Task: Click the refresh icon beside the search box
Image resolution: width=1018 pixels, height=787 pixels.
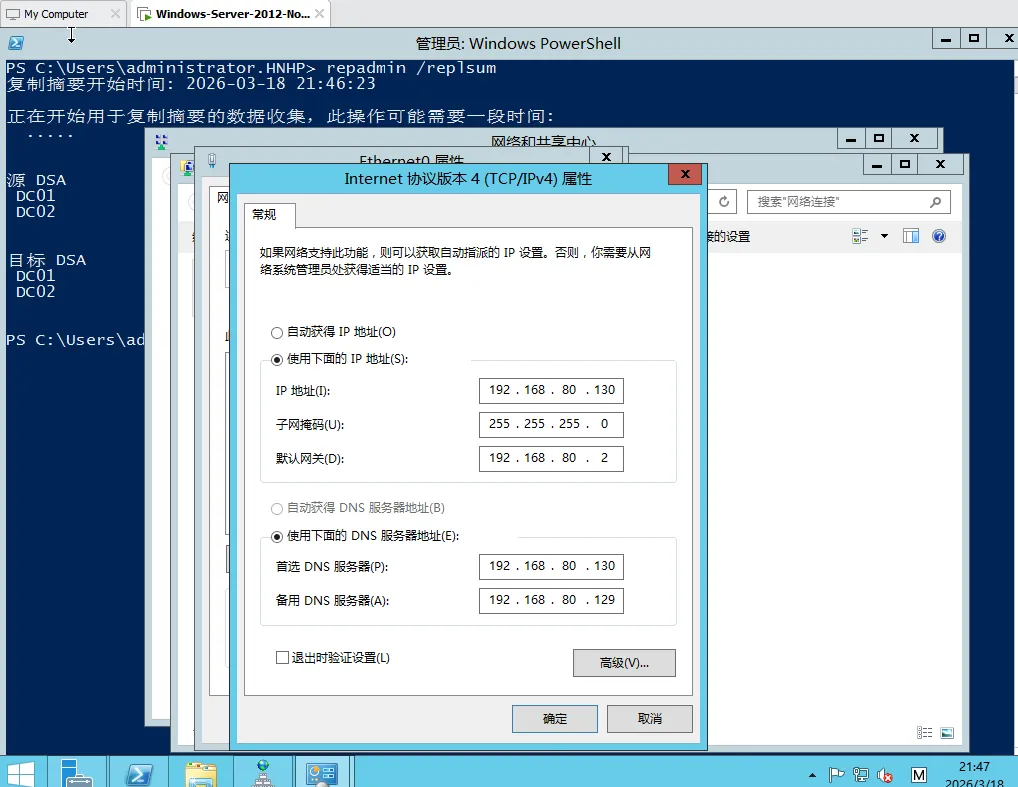Action: pyautogui.click(x=722, y=201)
